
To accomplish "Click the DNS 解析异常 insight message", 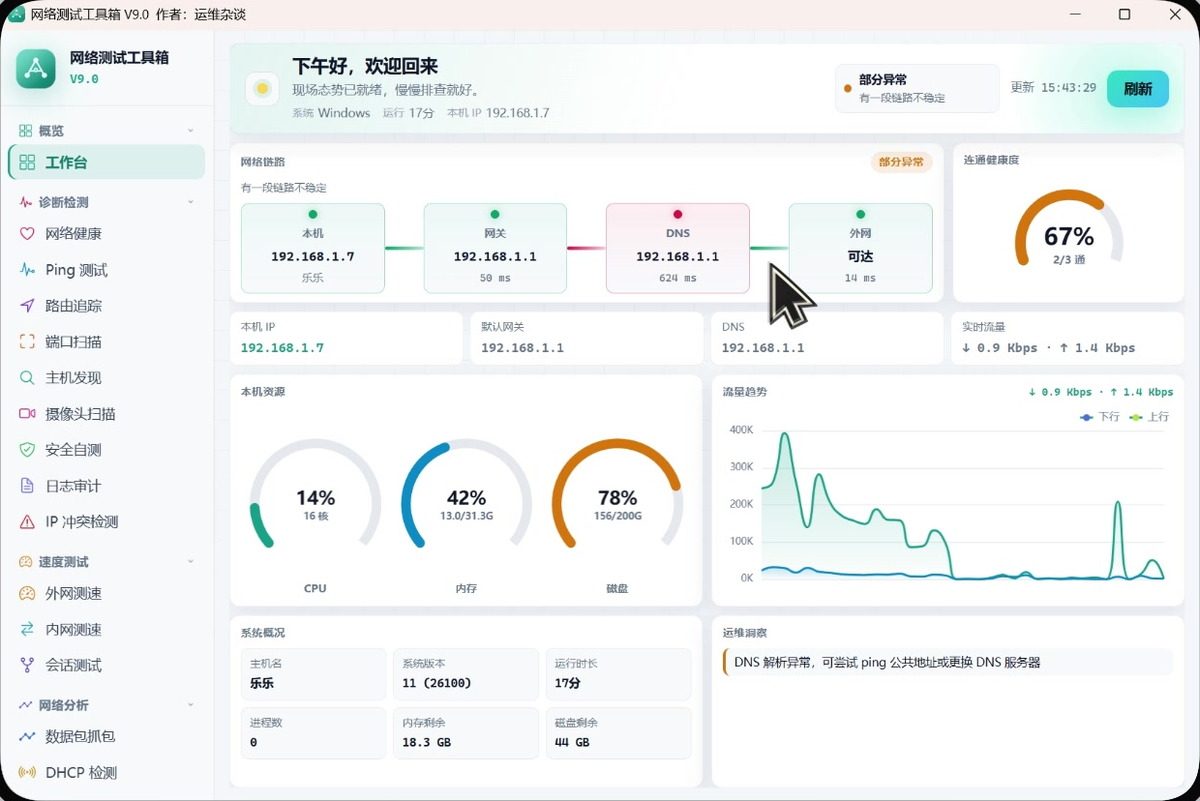I will click(947, 662).
